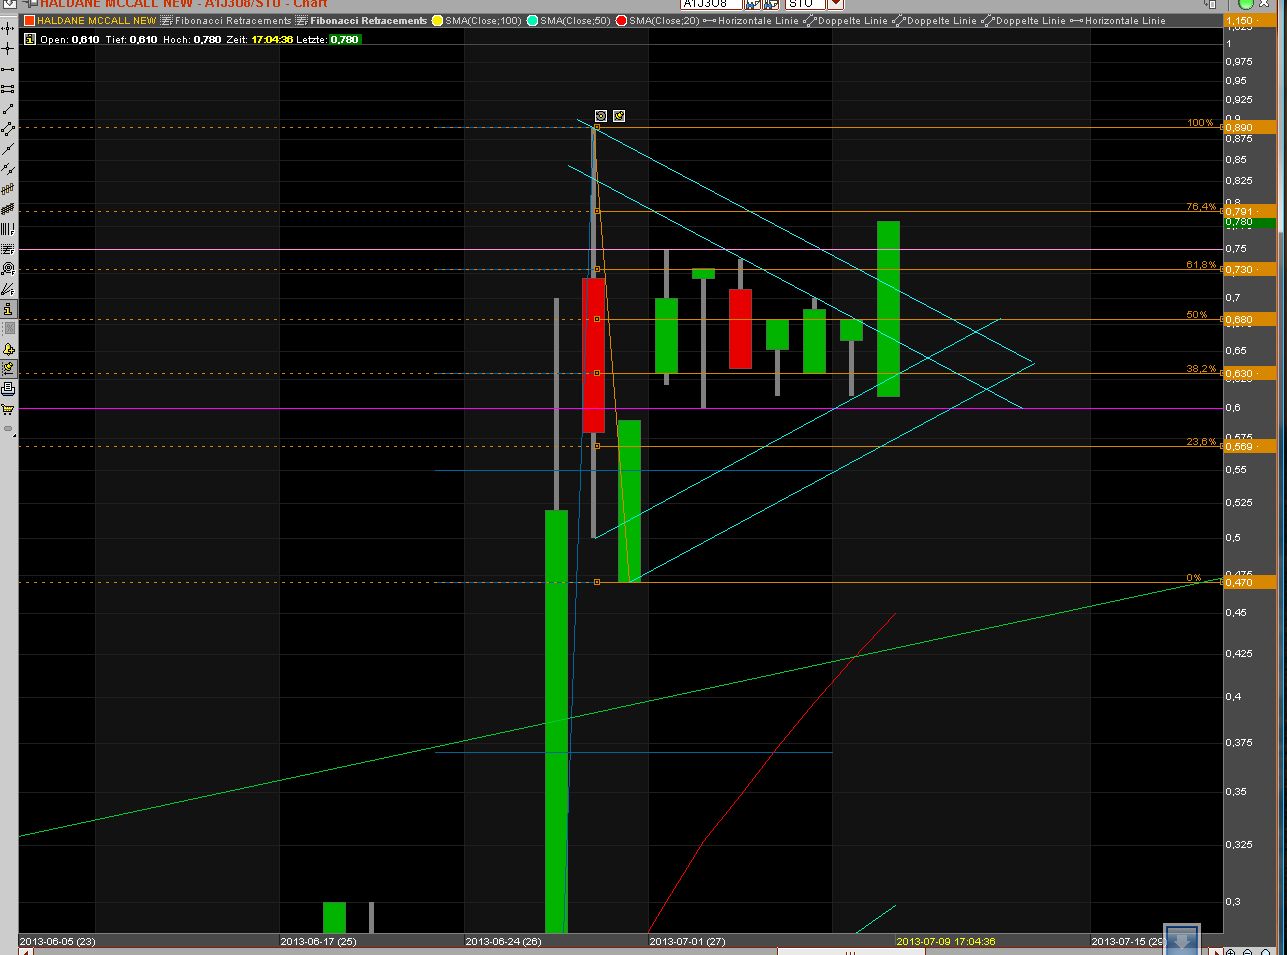Image resolution: width=1287 pixels, height=955 pixels.
Task: Select the SMA(Close;100) indicator label
Action: (x=483, y=20)
